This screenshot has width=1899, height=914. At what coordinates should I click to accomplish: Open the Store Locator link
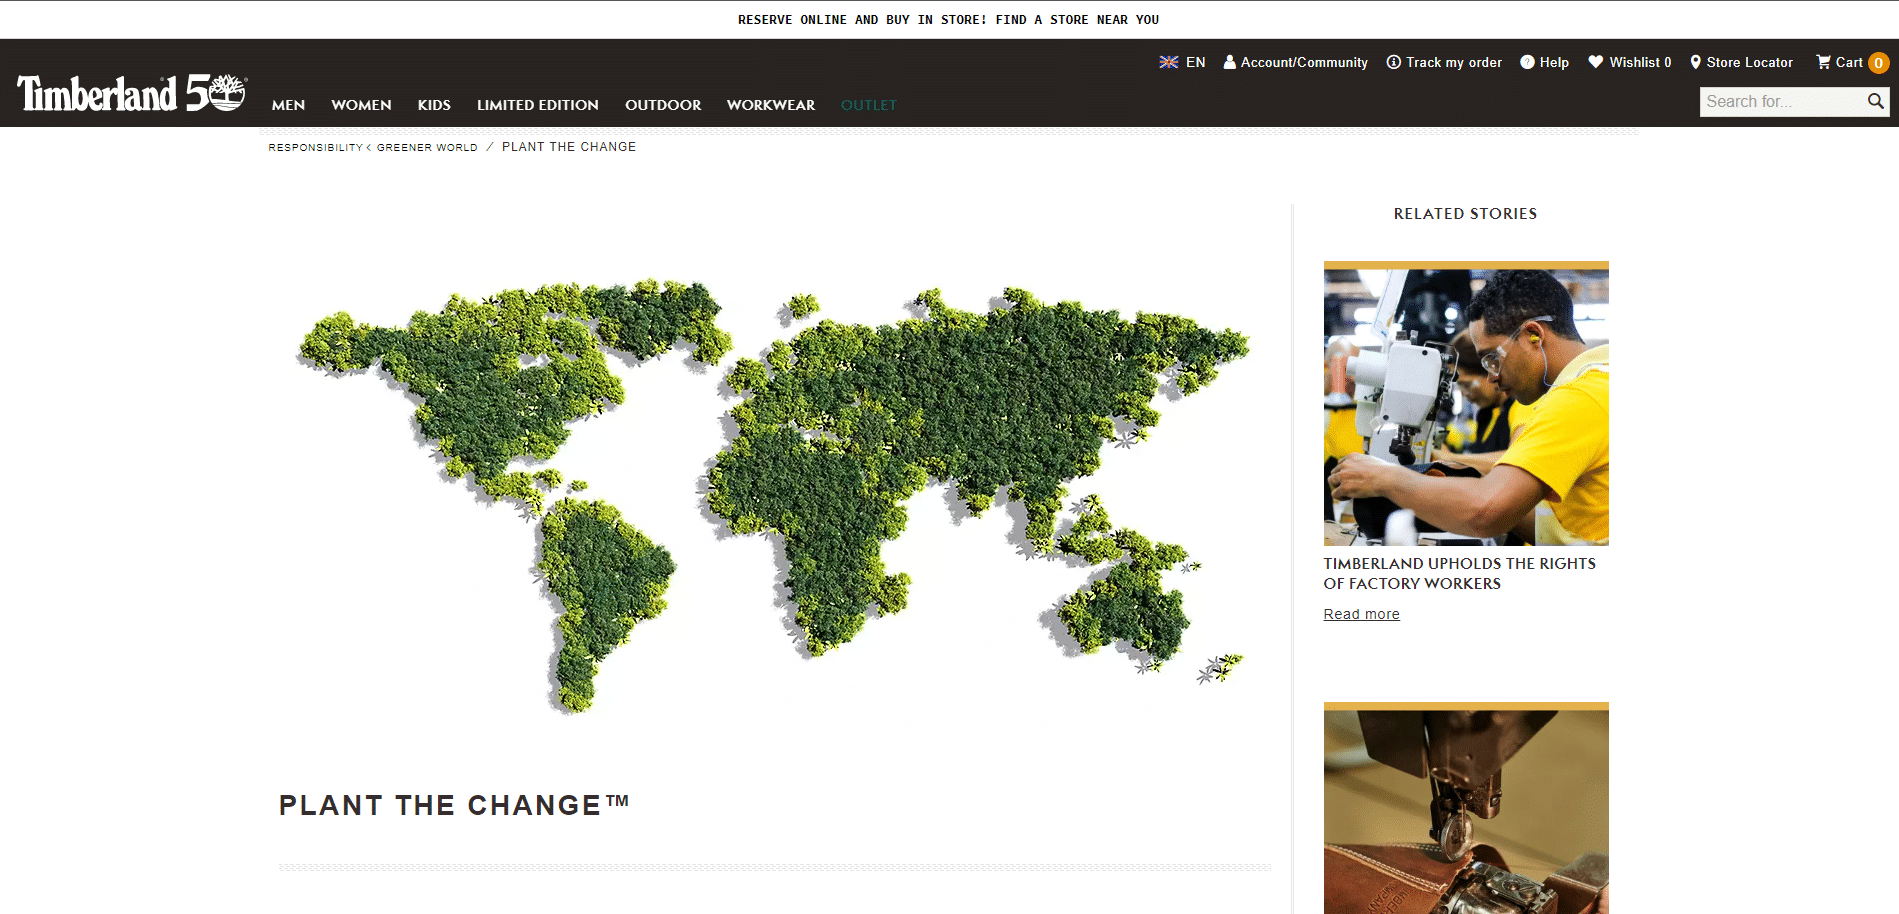(x=1749, y=62)
